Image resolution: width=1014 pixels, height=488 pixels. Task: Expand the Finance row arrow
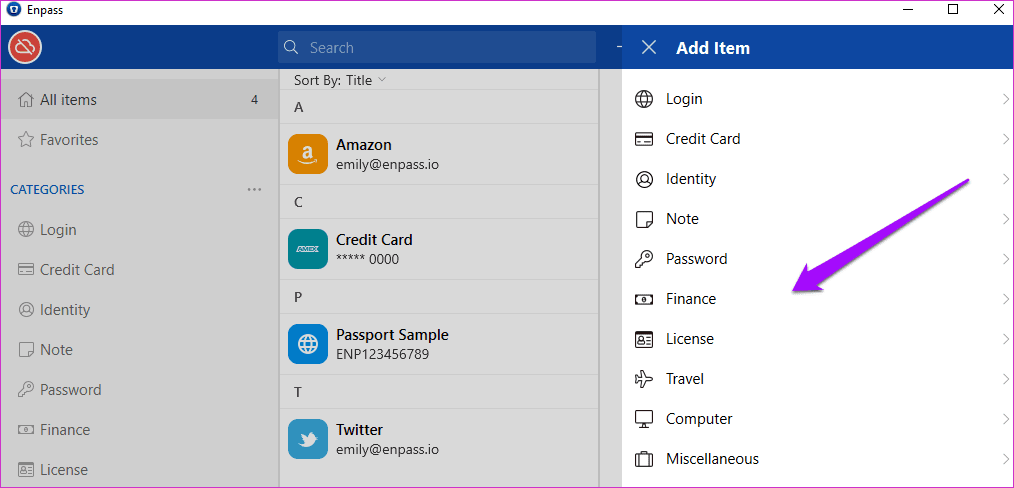click(x=1006, y=299)
